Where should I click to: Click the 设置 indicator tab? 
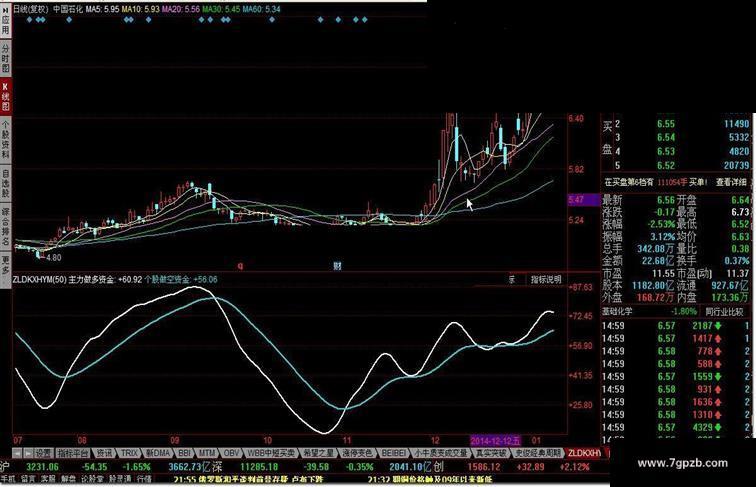pos(44,453)
